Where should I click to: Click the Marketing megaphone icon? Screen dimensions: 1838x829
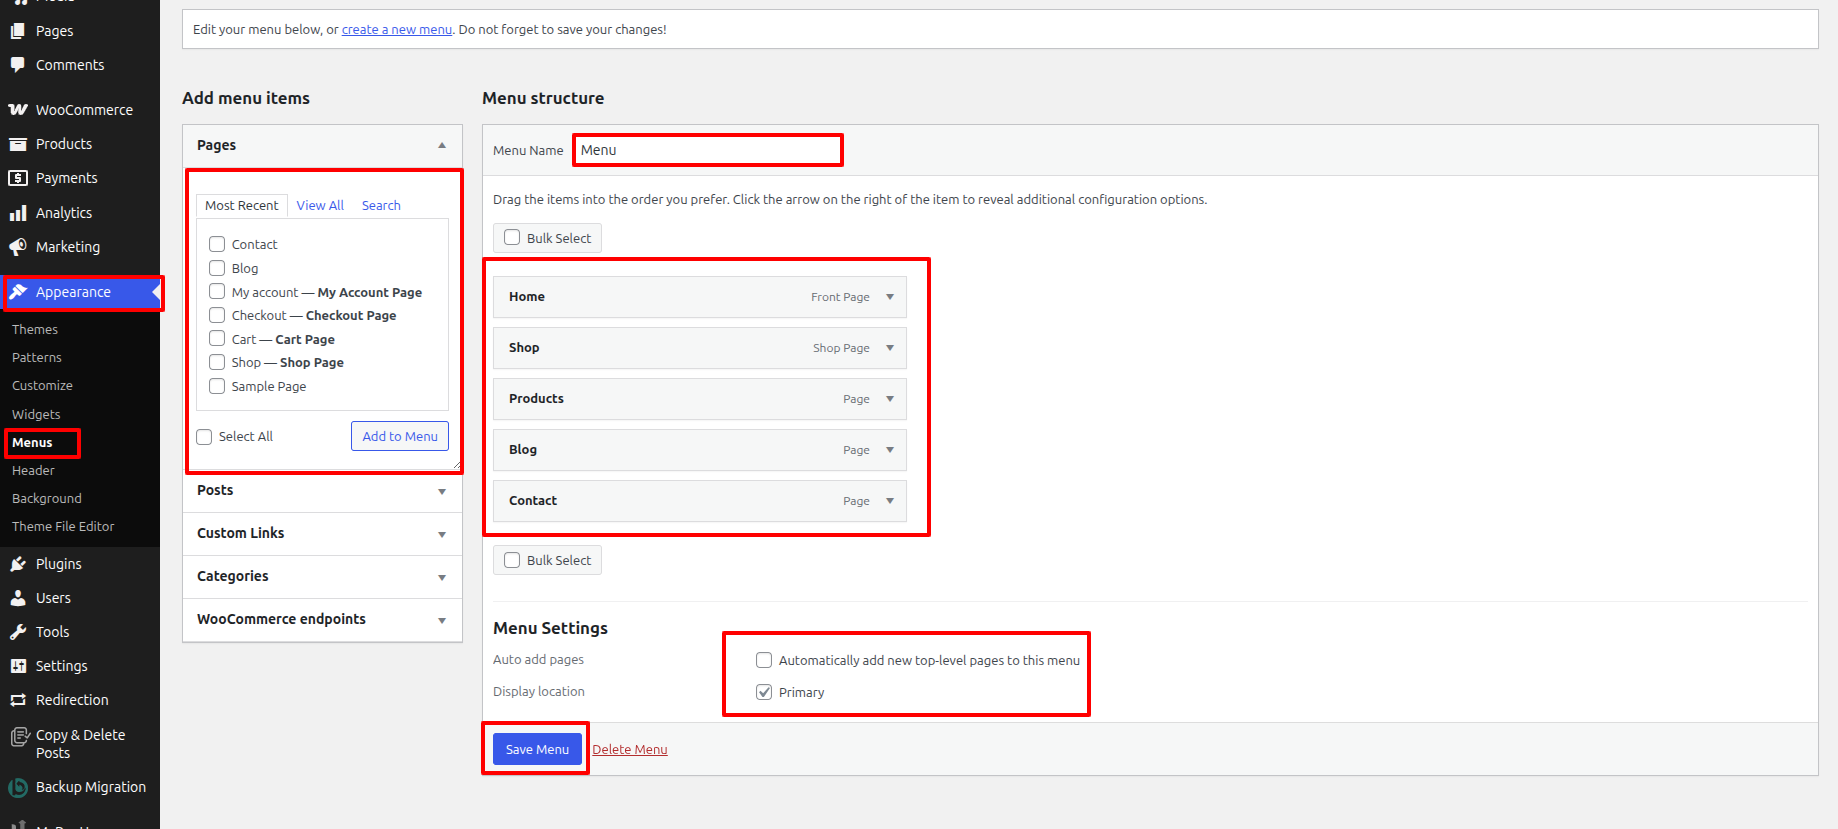click(x=18, y=247)
